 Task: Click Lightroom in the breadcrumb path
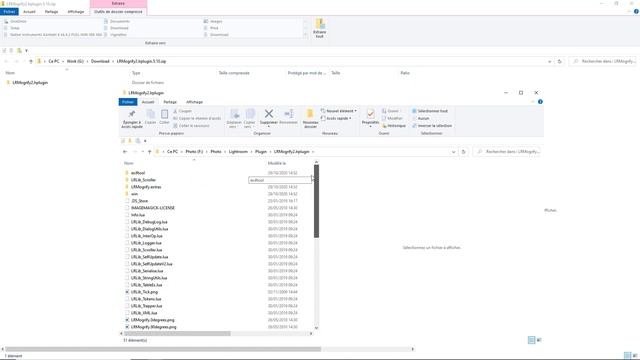[238, 152]
